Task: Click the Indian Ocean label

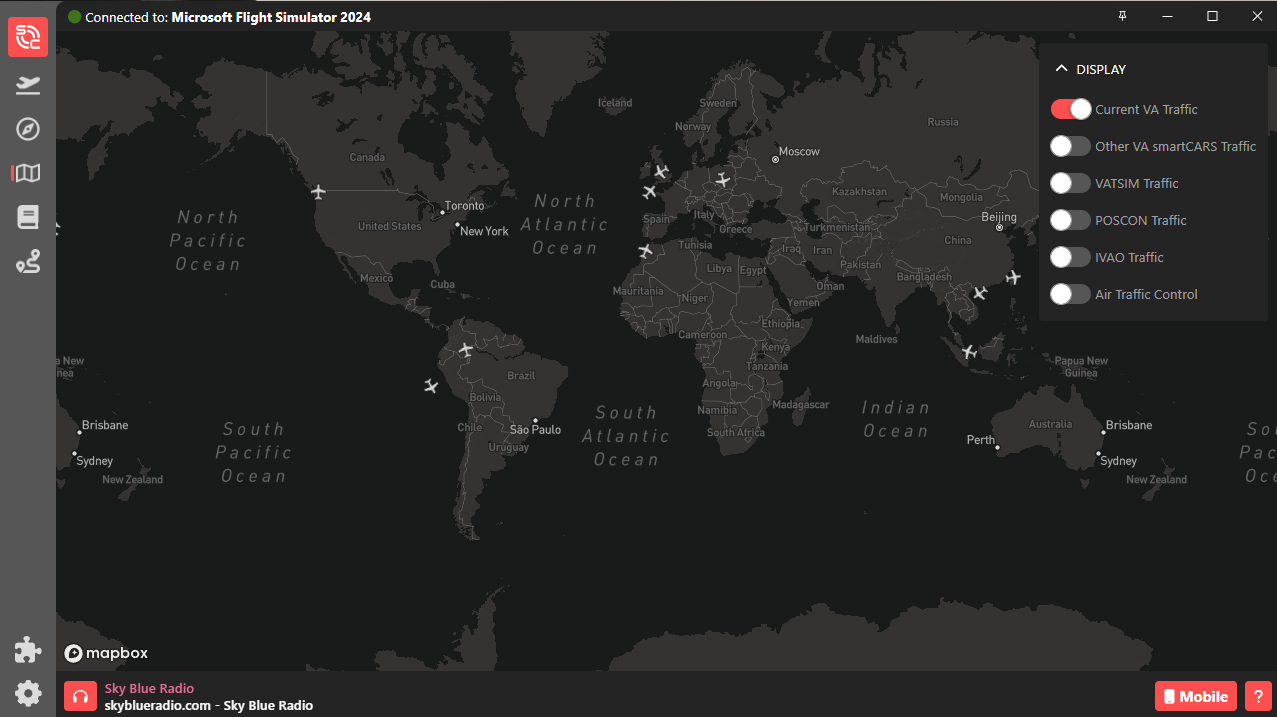Action: click(896, 419)
